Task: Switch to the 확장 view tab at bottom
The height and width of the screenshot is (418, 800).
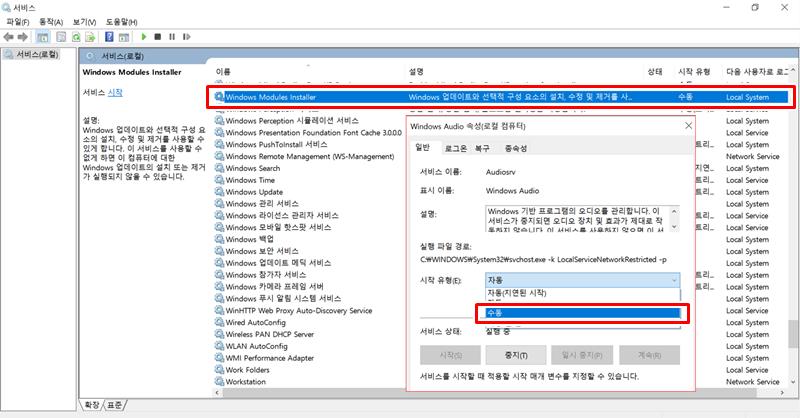Action: point(92,405)
